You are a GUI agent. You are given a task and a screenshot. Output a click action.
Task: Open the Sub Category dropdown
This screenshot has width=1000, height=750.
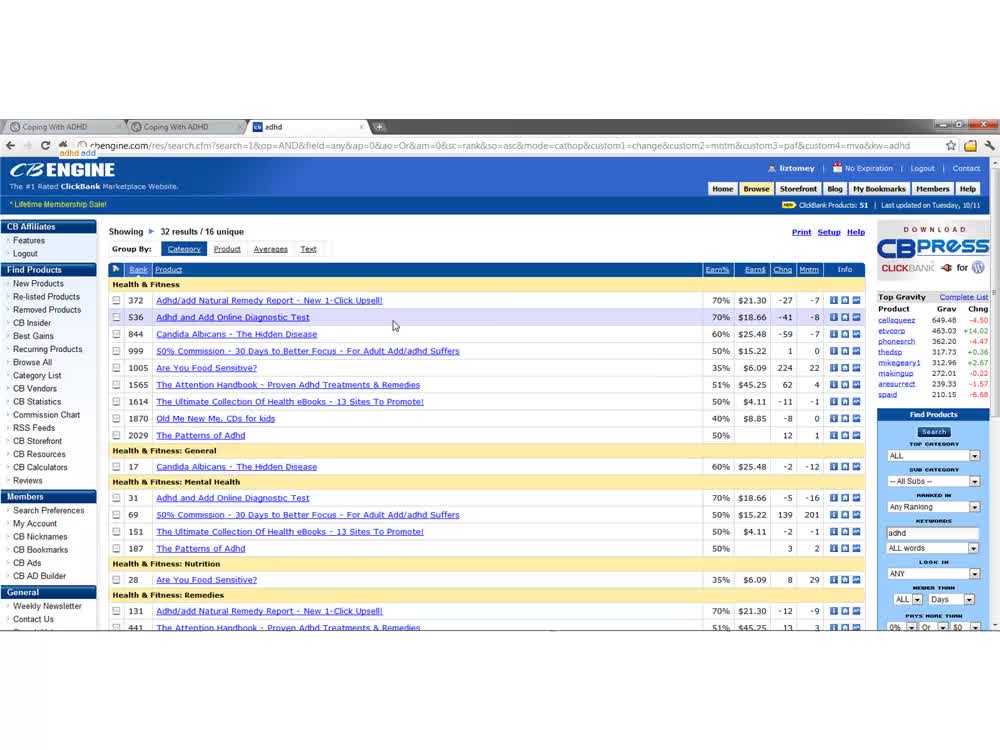[933, 482]
